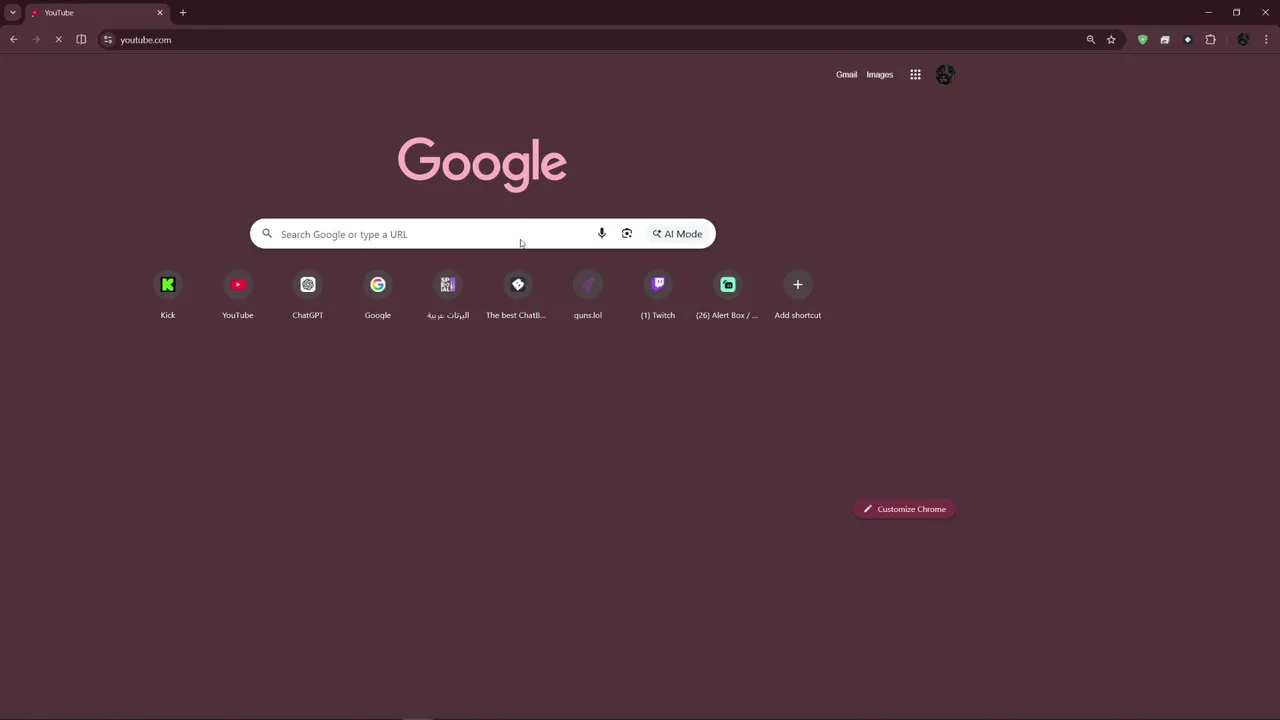The image size is (1280, 720).
Task: Open Images link
Action: [880, 74]
